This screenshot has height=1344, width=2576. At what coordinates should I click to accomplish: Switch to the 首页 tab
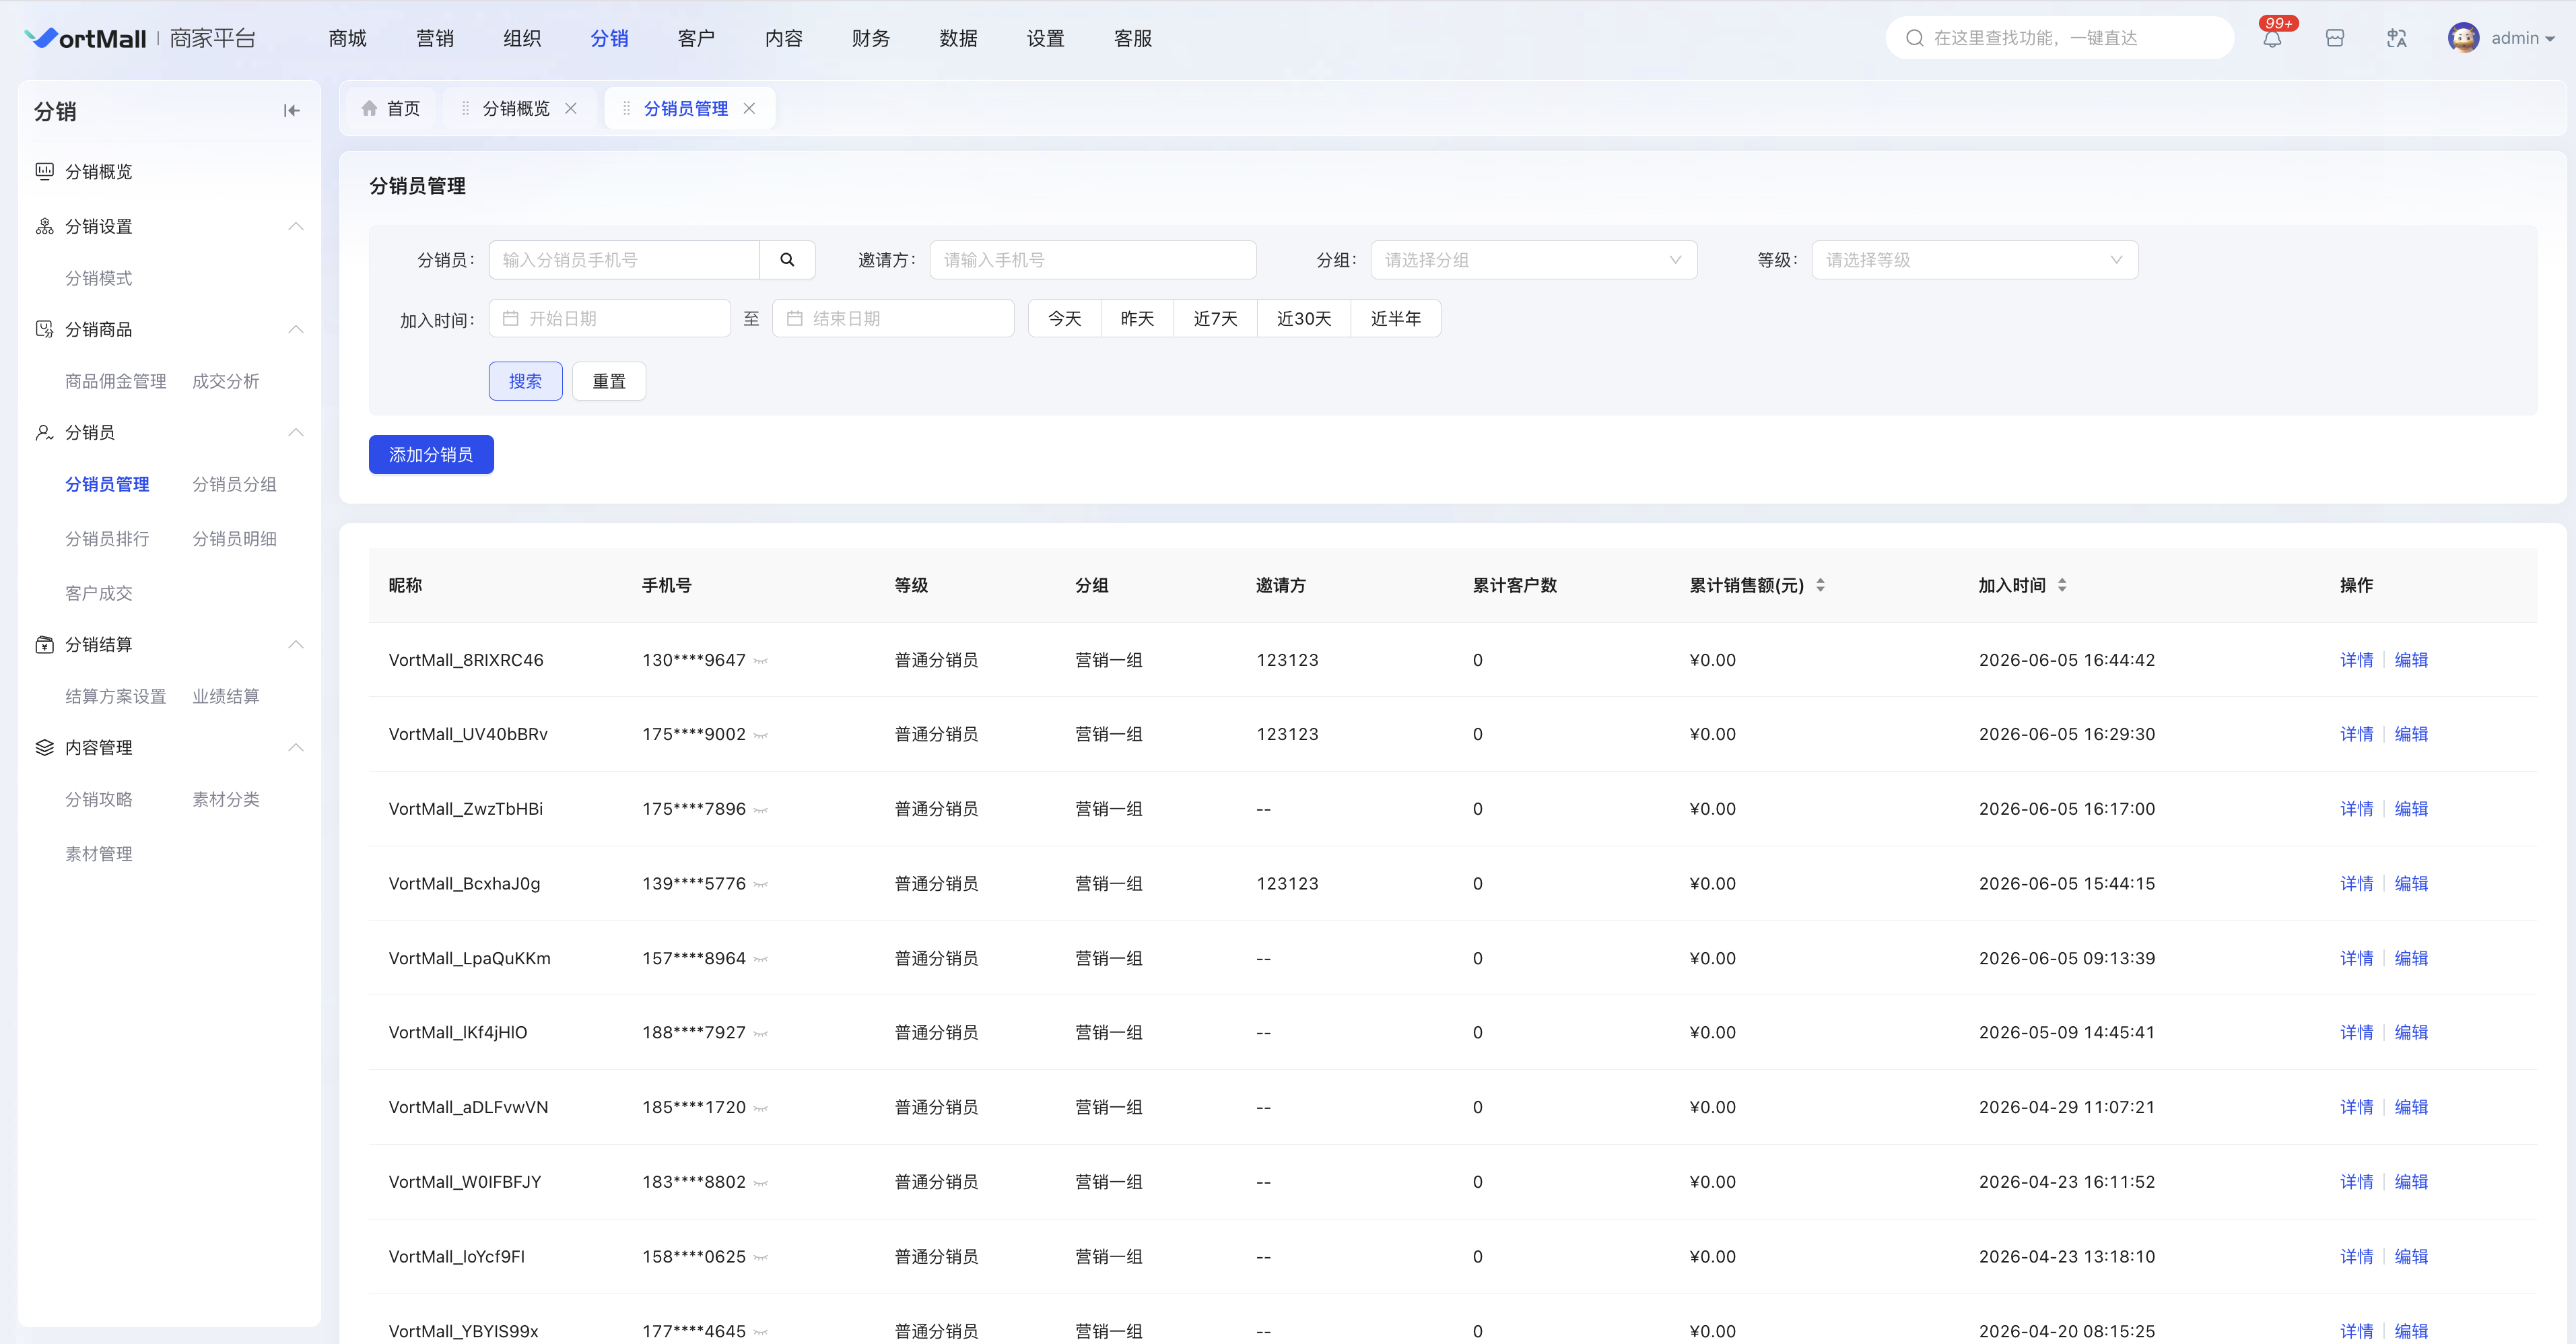coord(391,108)
